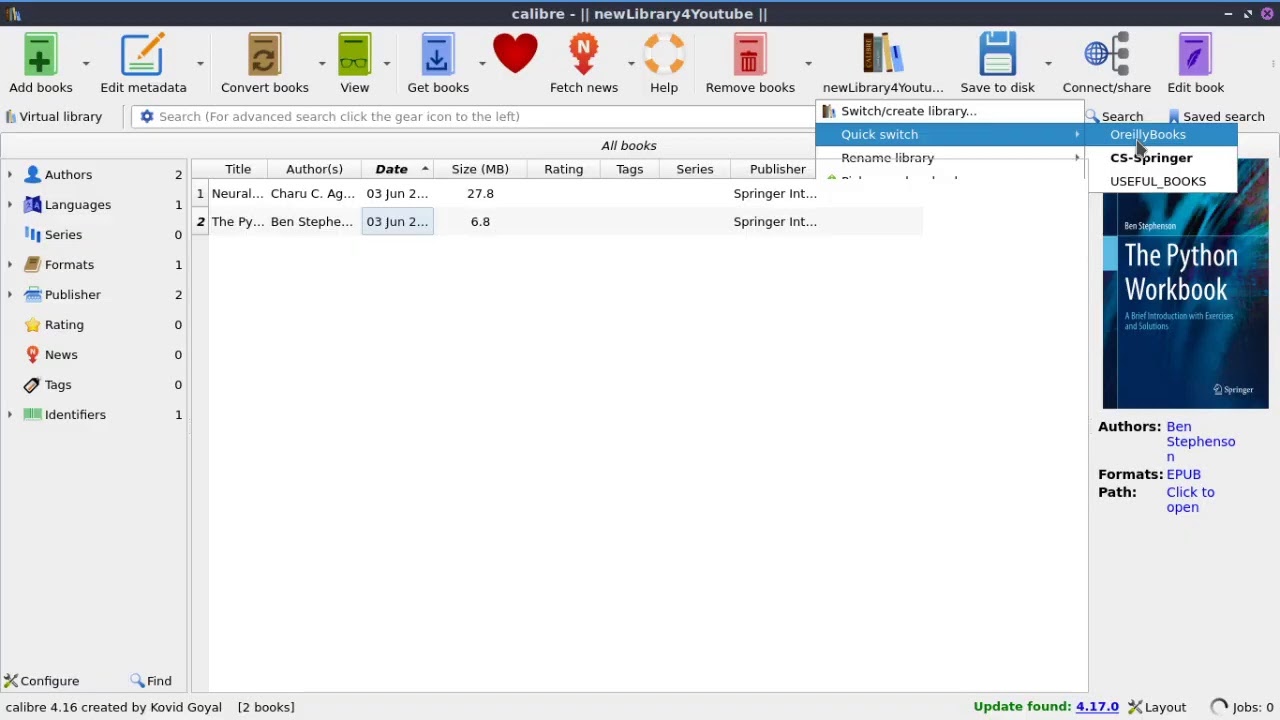Expand the Formats category
Image resolution: width=1280 pixels, height=720 pixels.
point(10,265)
